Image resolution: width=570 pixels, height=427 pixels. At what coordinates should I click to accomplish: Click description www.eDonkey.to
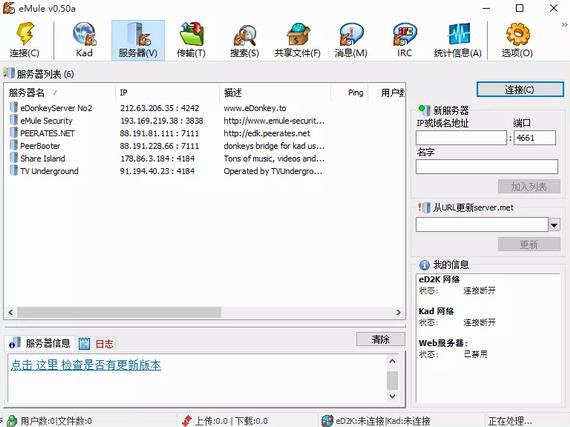coord(255,108)
